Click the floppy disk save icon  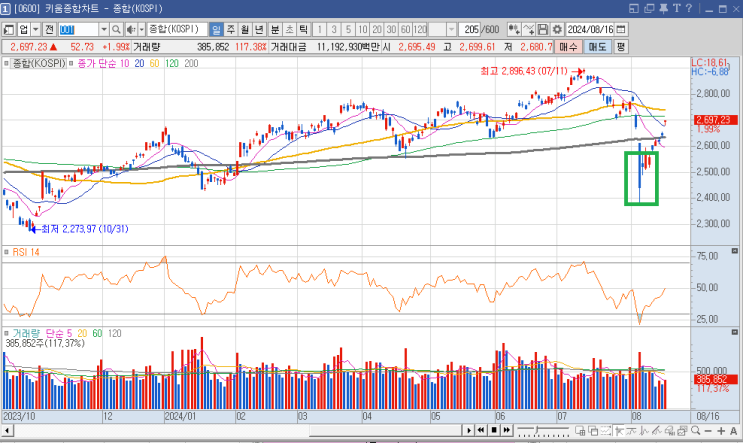tap(543, 29)
